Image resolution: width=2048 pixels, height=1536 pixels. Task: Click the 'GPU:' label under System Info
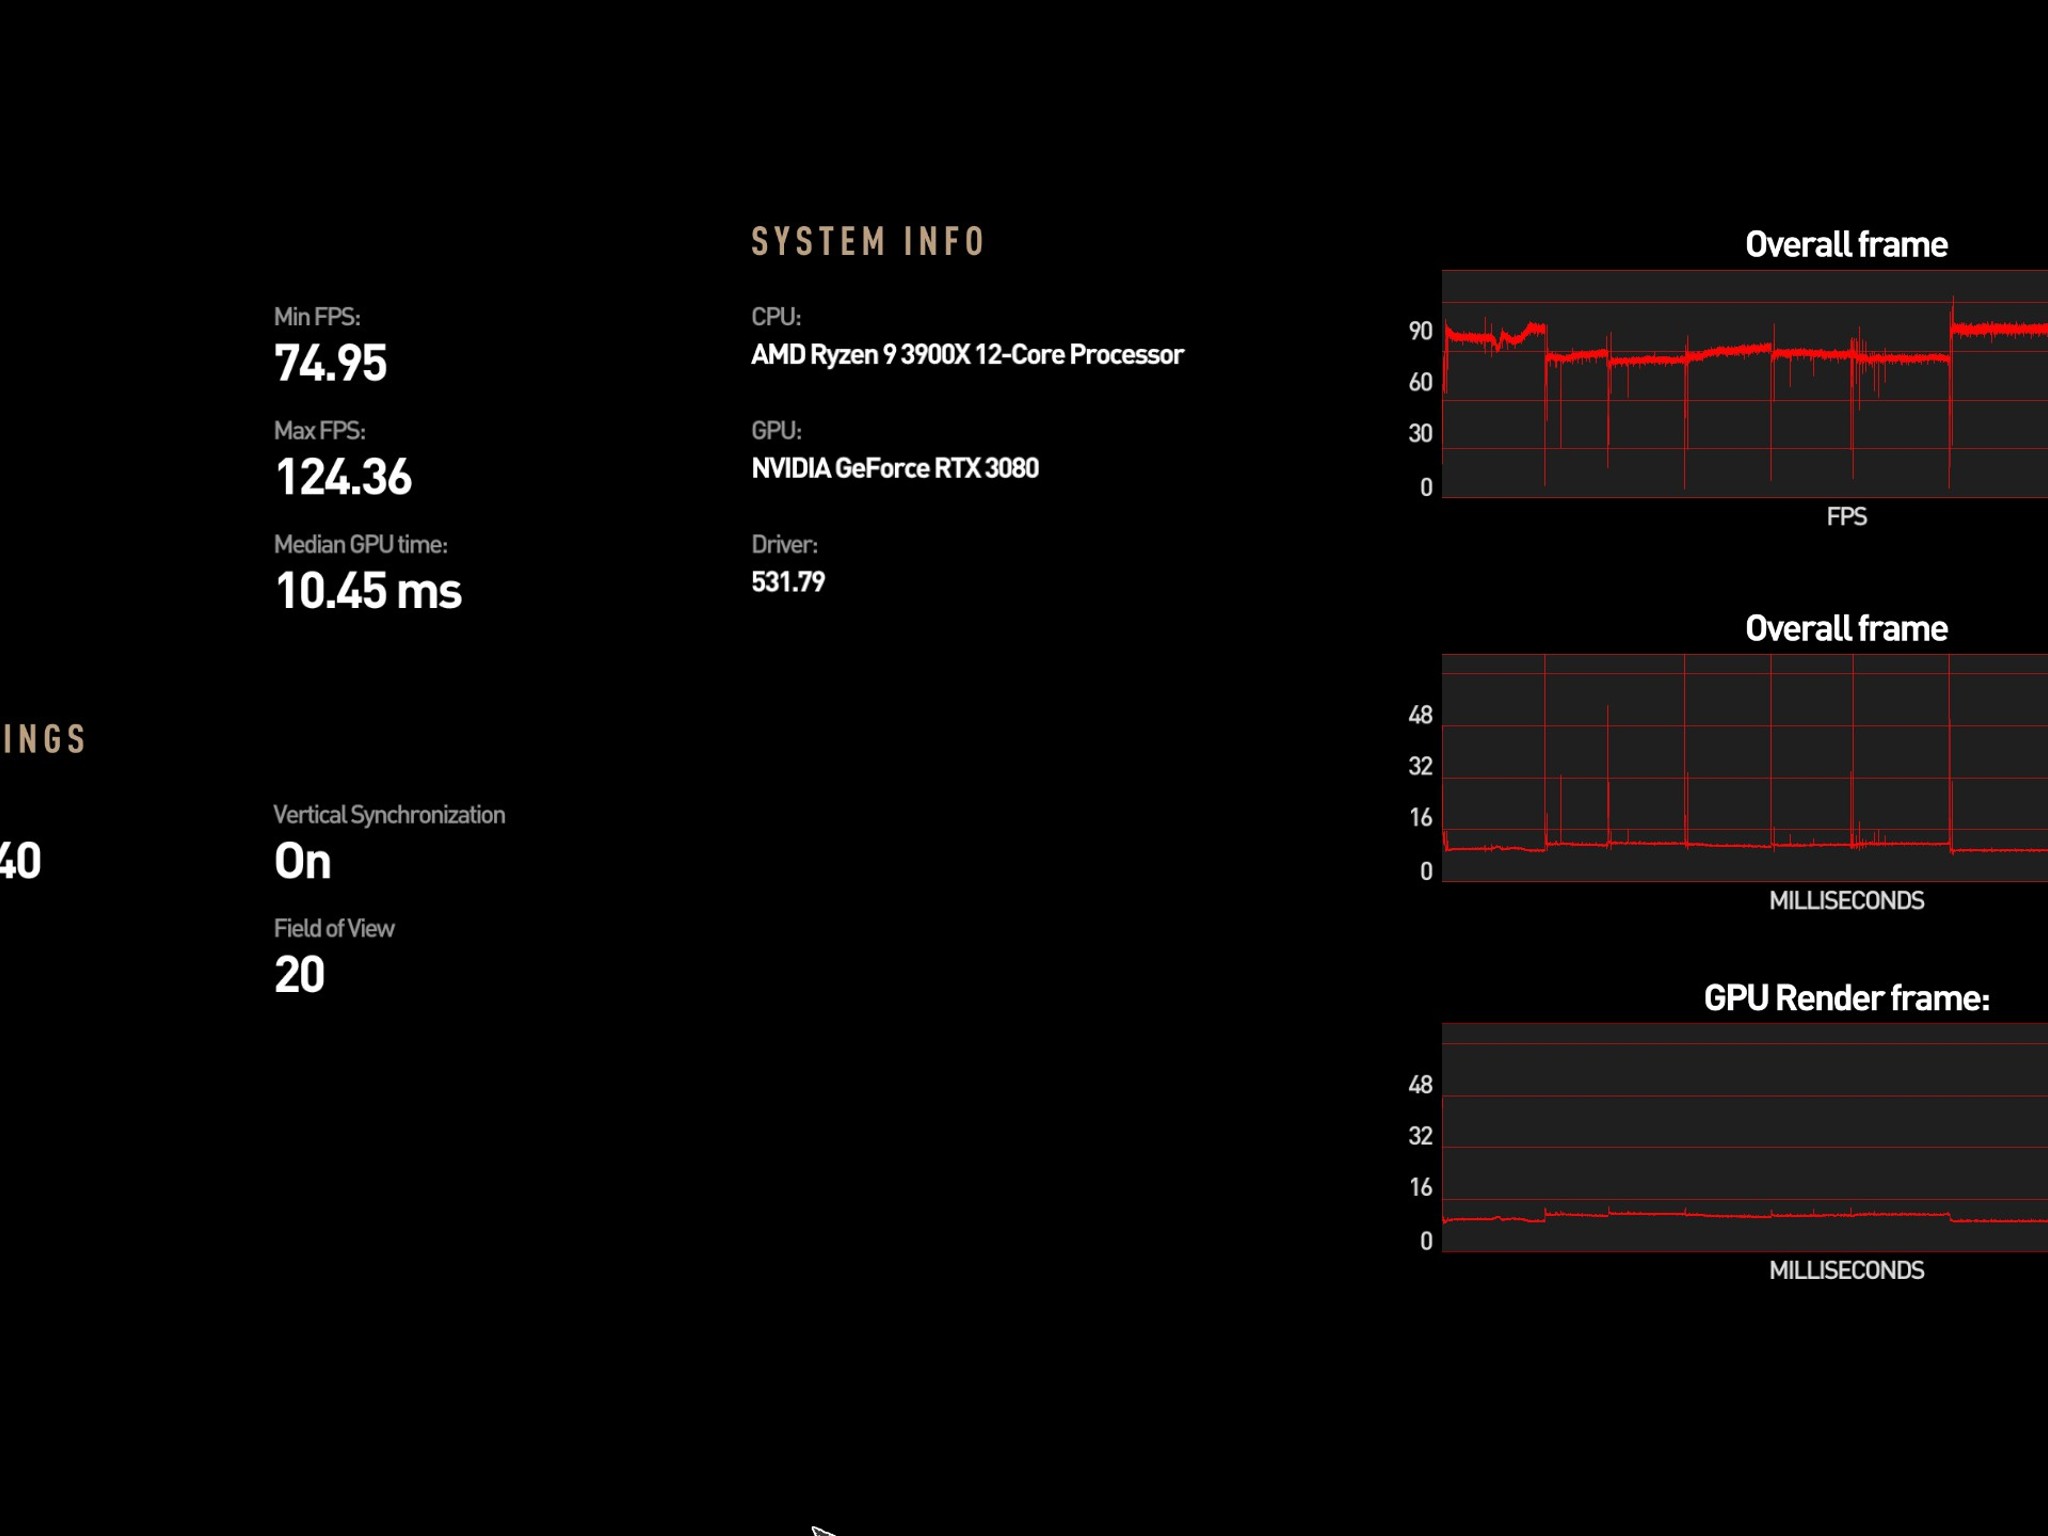[776, 431]
